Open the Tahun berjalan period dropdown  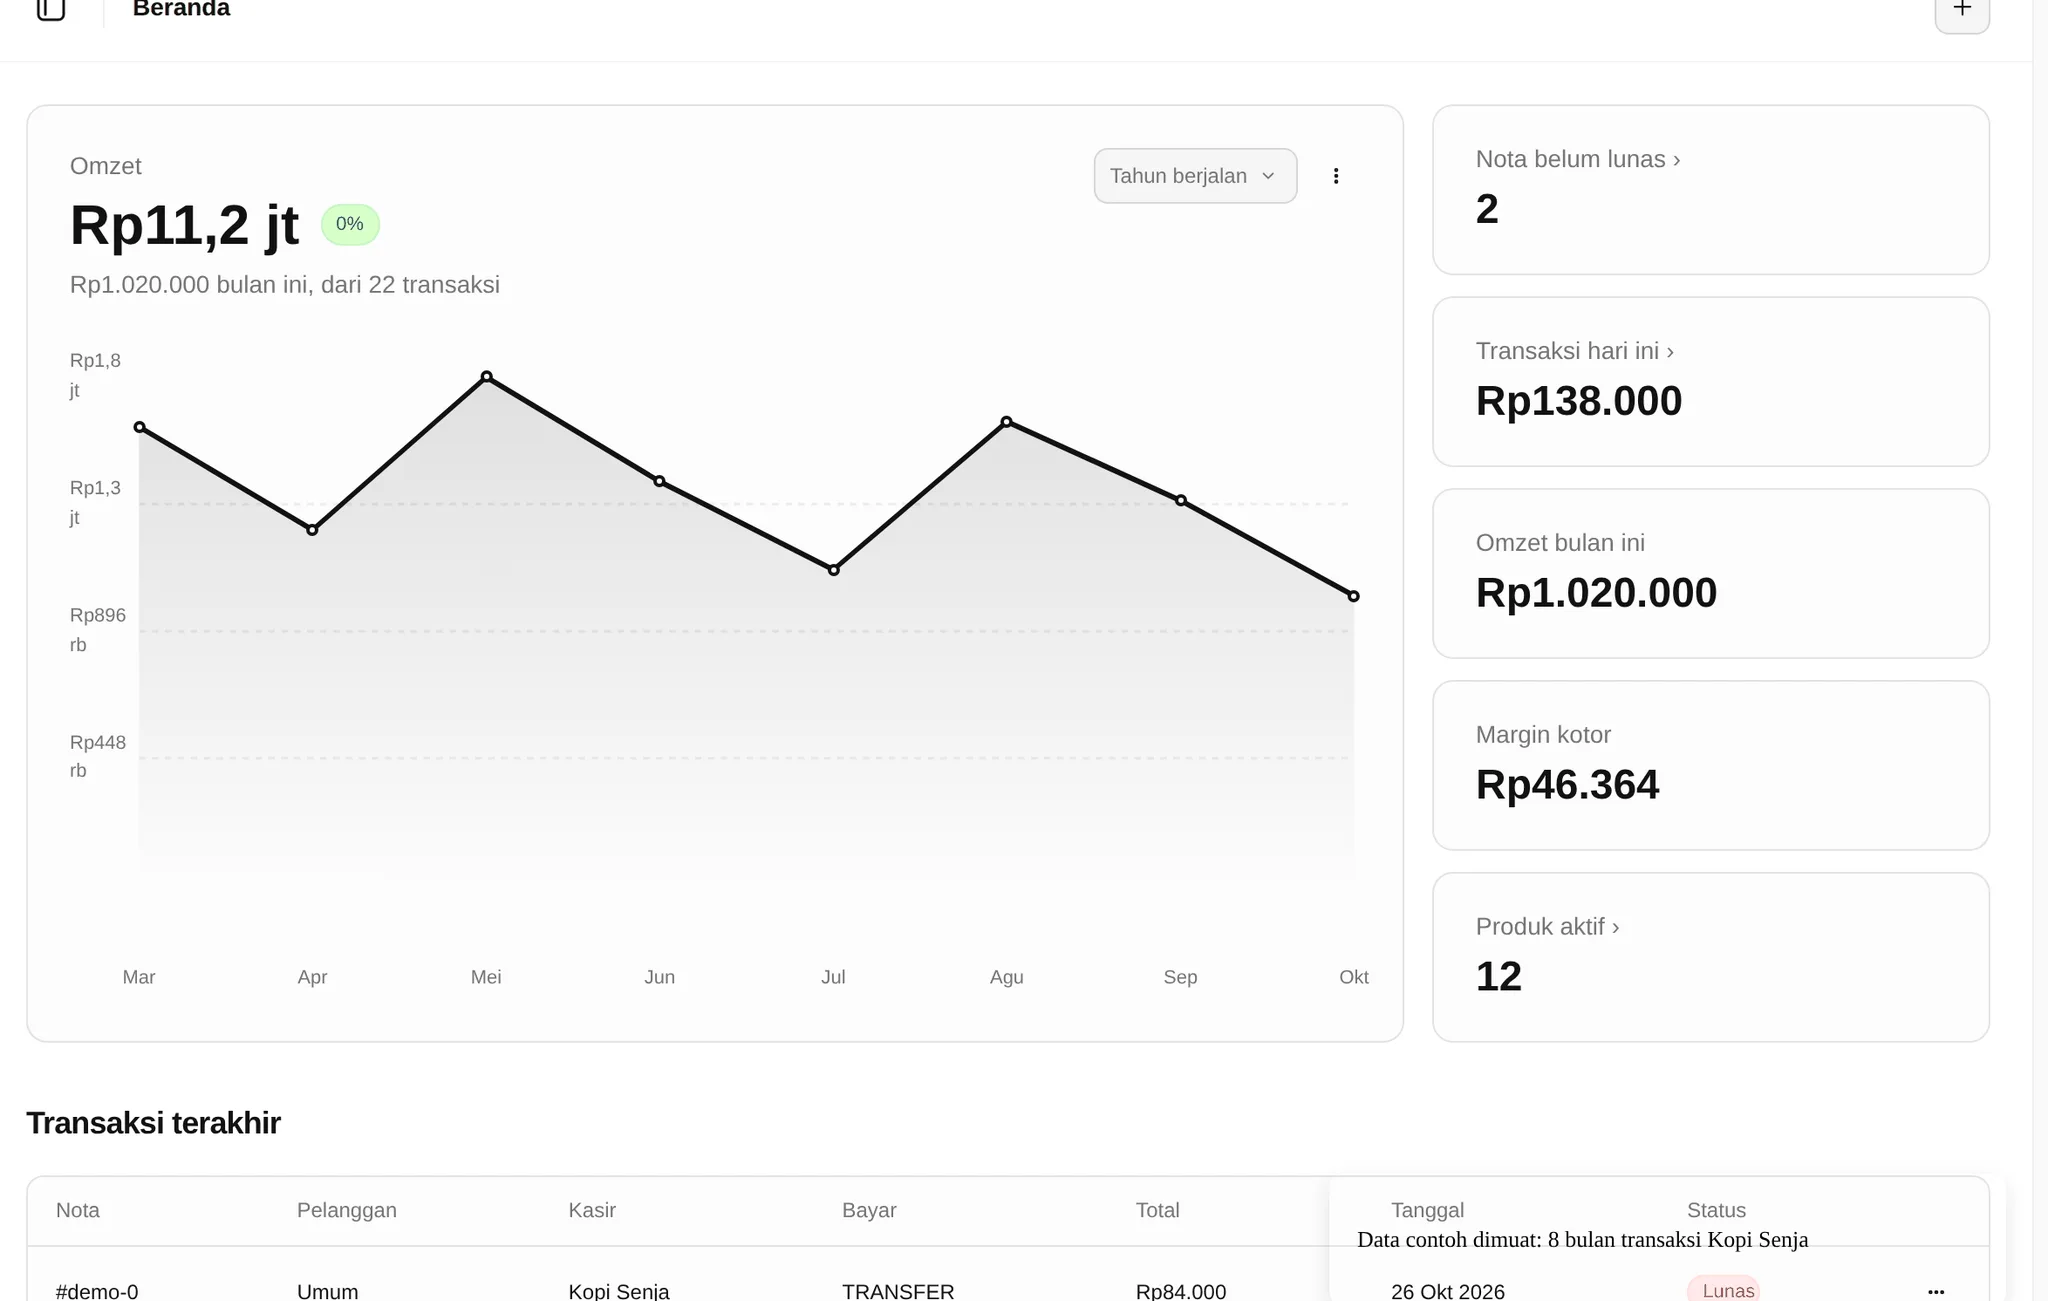tap(1195, 176)
